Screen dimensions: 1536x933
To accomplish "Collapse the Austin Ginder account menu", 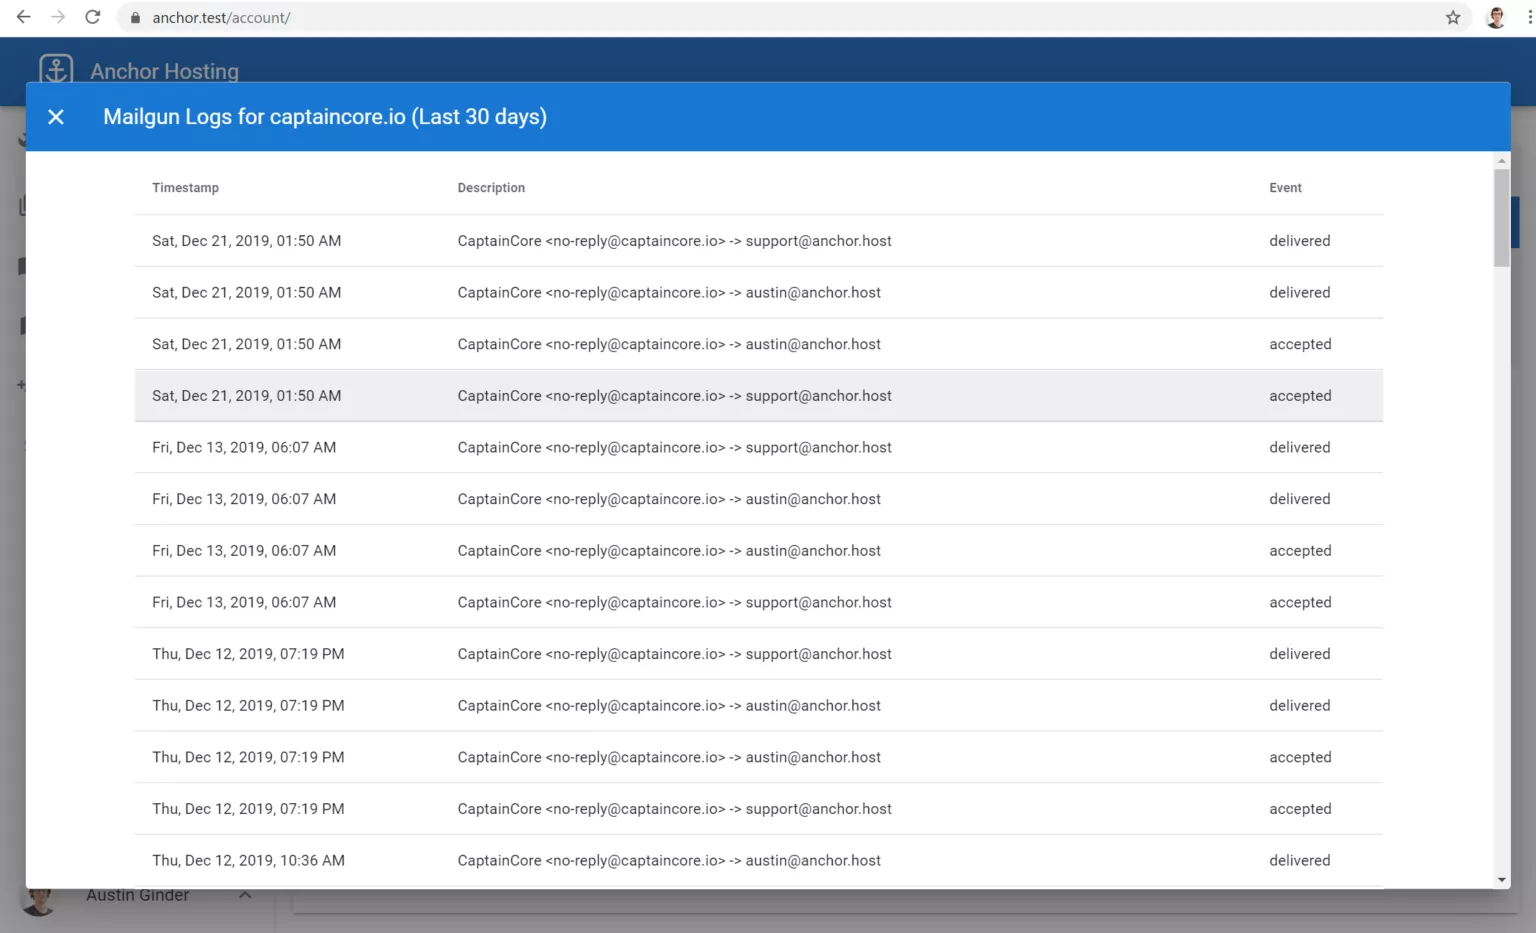I will click(245, 896).
